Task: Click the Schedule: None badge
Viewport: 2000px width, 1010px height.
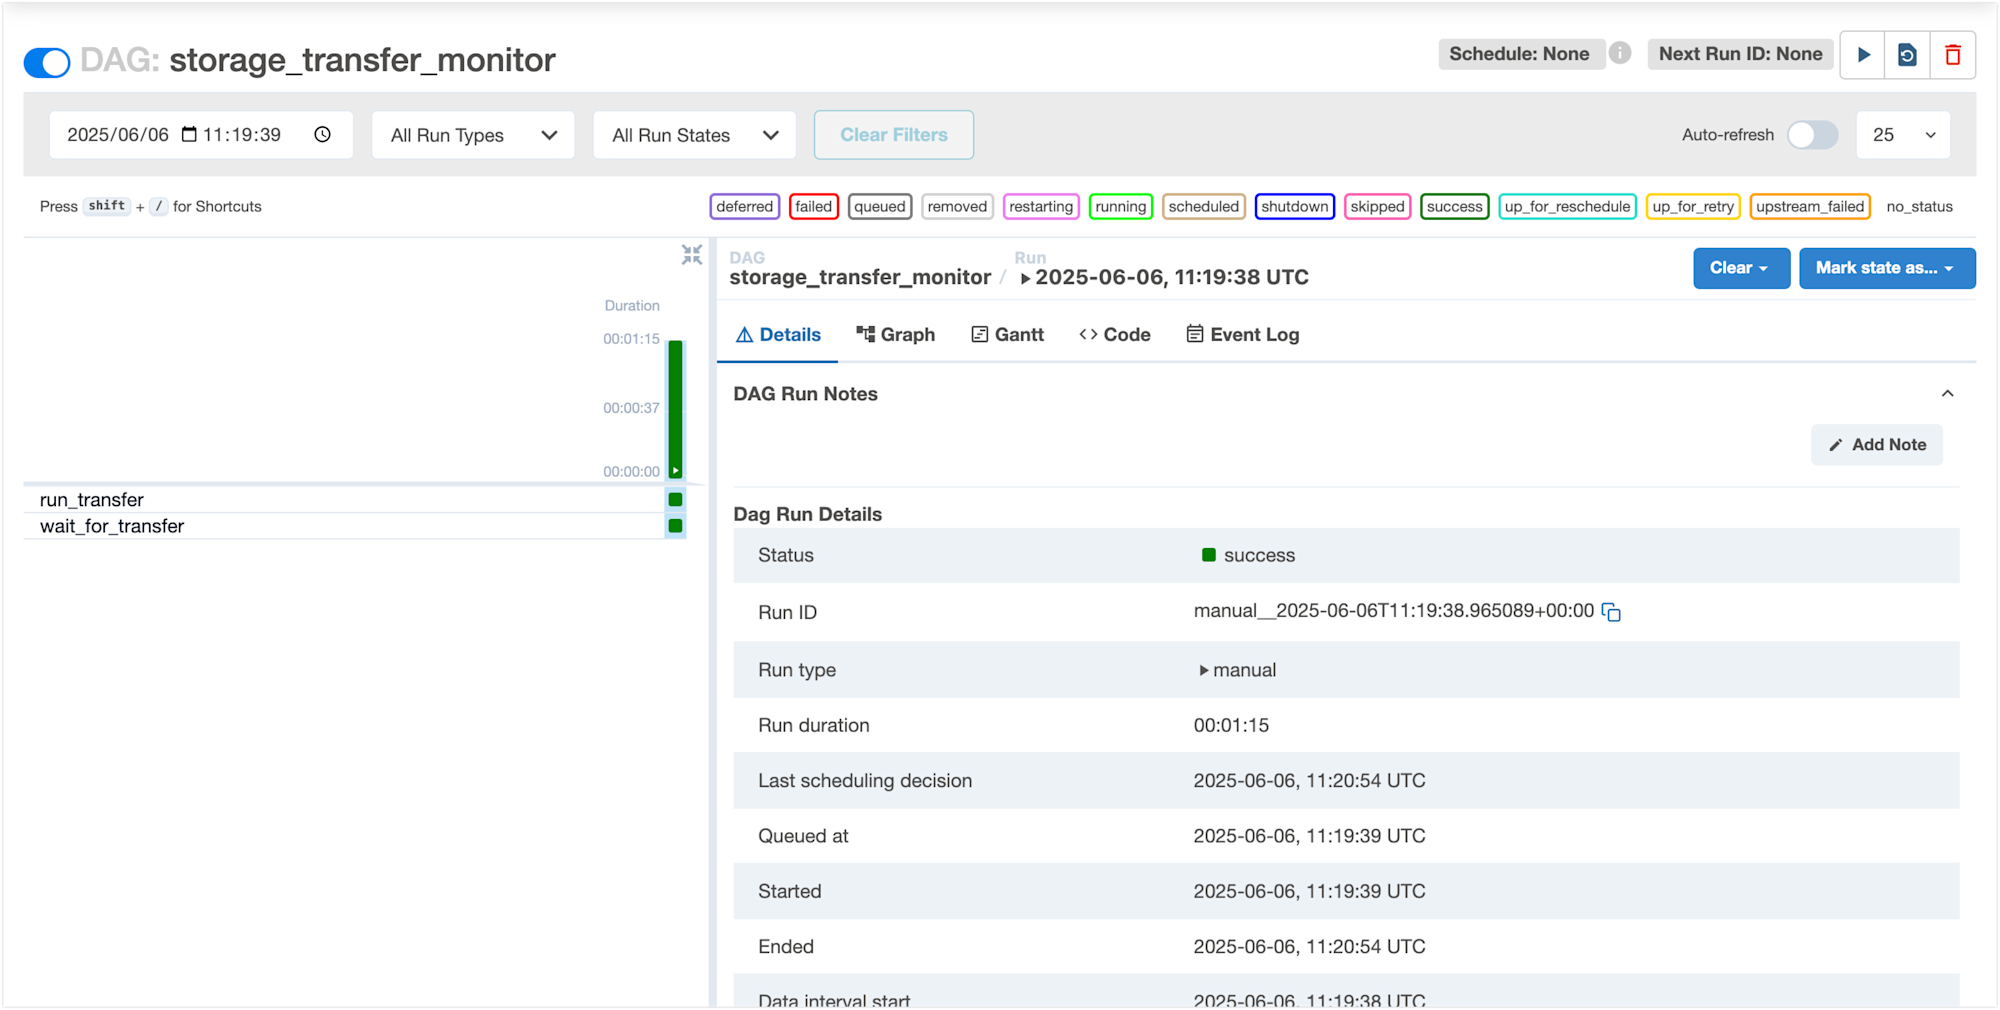Action: point(1520,54)
